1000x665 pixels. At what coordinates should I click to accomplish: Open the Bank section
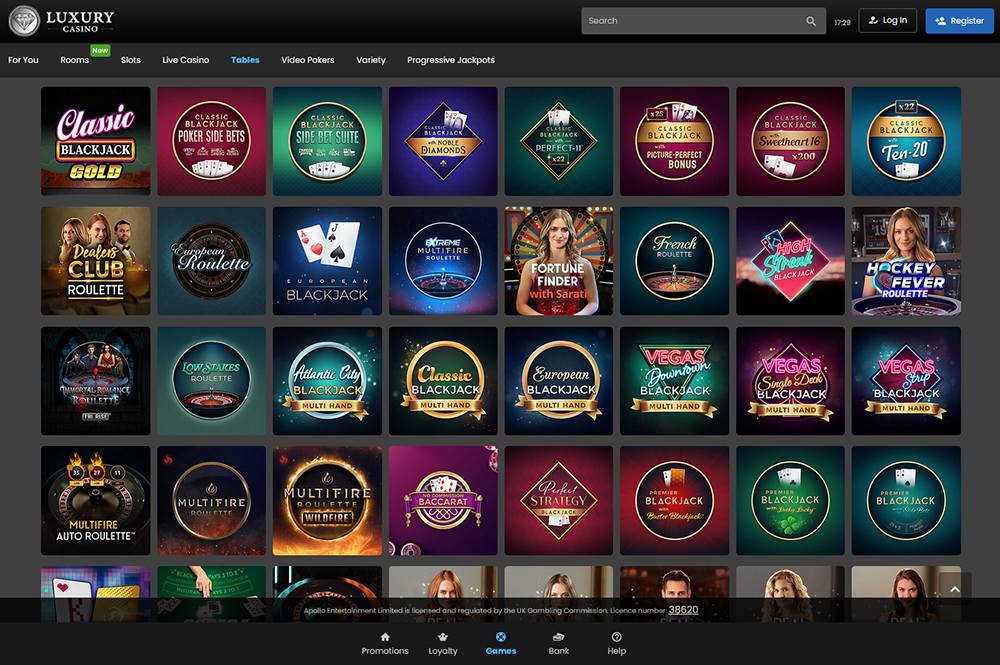[x=559, y=637]
